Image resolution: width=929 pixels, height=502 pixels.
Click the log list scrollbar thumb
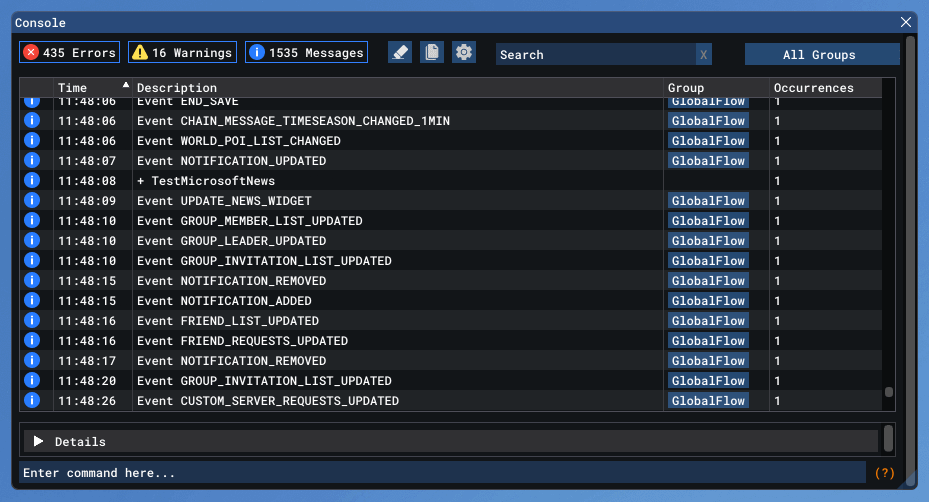tap(889, 392)
